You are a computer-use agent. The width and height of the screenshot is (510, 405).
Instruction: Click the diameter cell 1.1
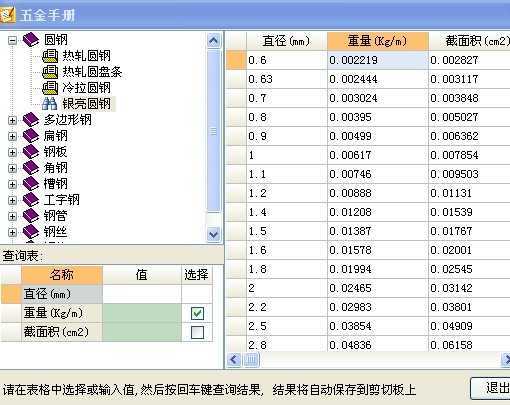tap(287, 174)
